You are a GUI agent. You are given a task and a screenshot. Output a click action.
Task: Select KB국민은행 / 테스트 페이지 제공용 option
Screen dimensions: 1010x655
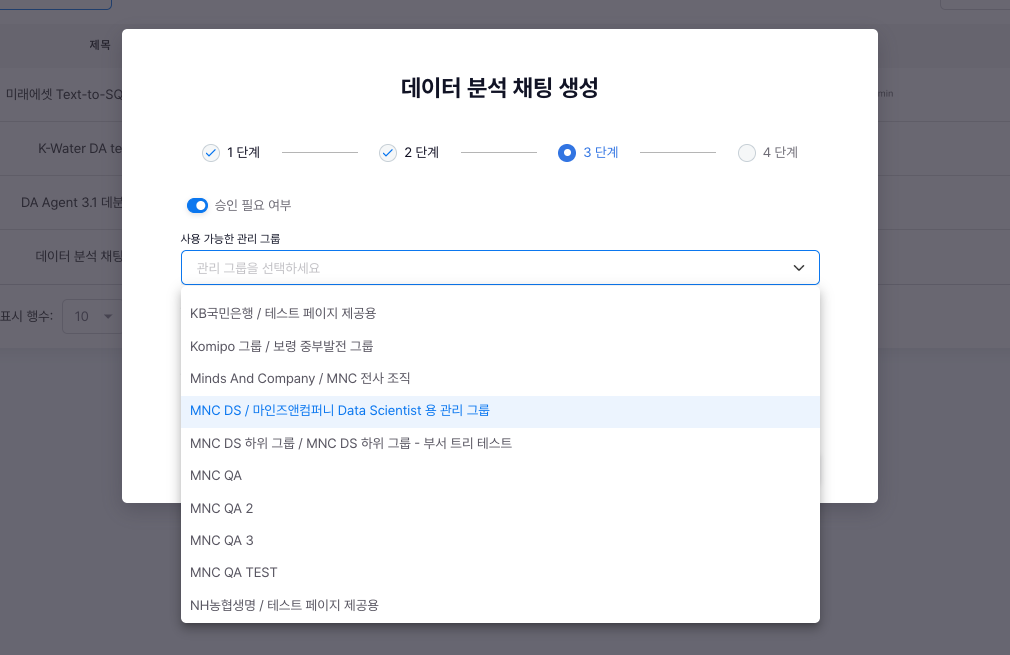pyautogui.click(x=283, y=313)
